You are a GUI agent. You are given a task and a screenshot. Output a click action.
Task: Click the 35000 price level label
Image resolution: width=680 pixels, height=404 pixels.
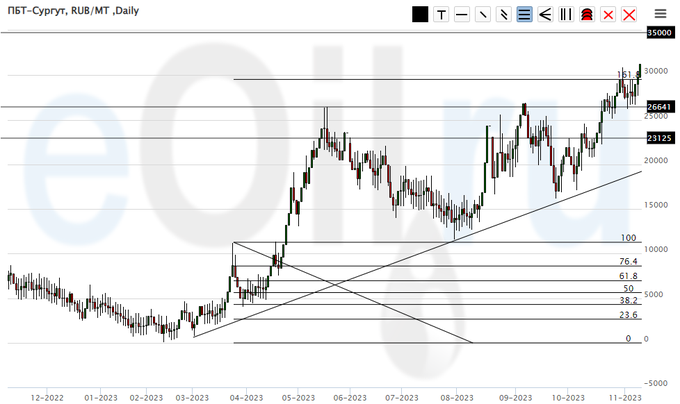pyautogui.click(x=658, y=33)
